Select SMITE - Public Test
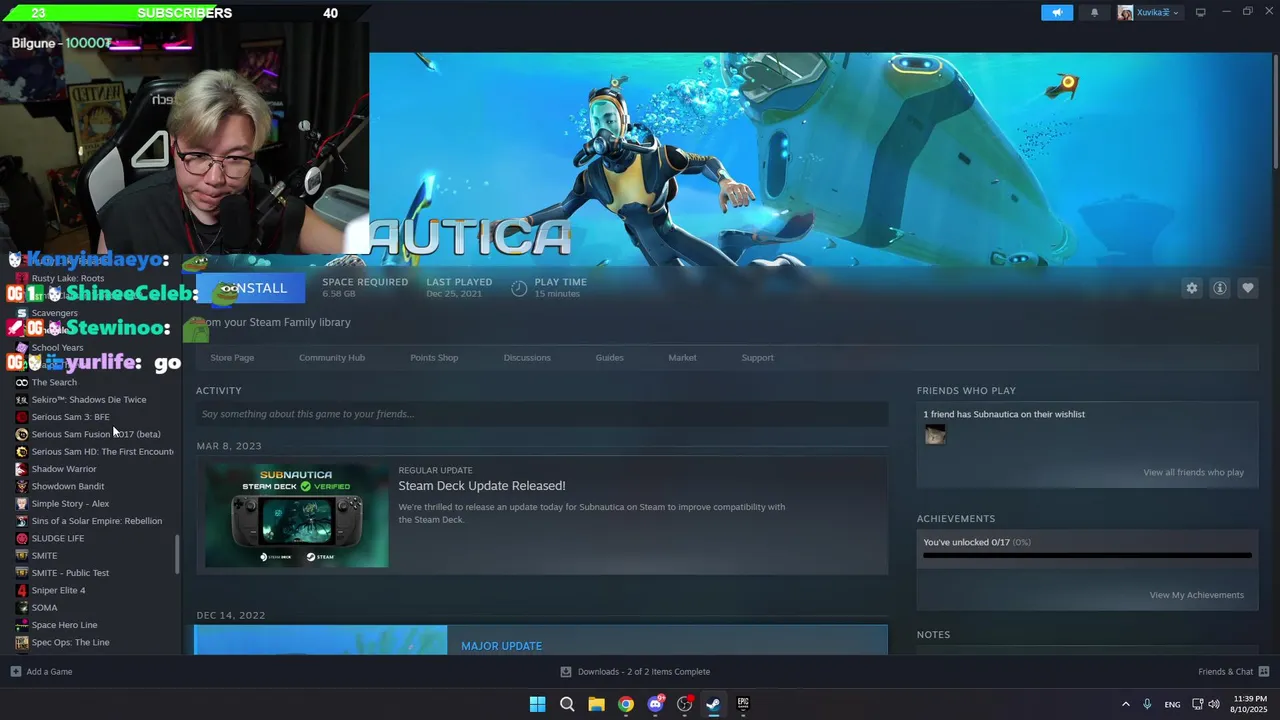 coord(70,573)
